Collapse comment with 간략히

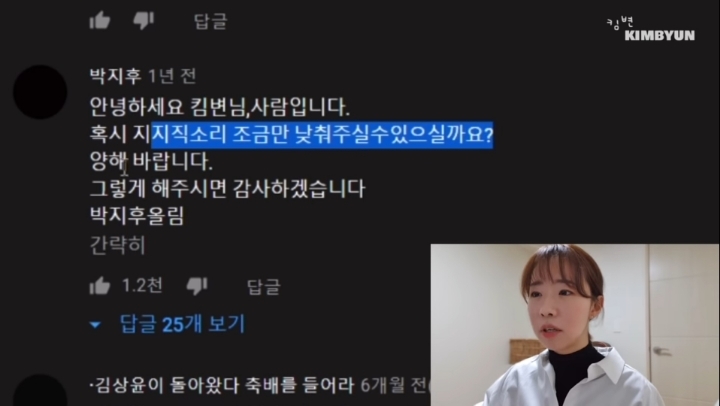pos(118,245)
